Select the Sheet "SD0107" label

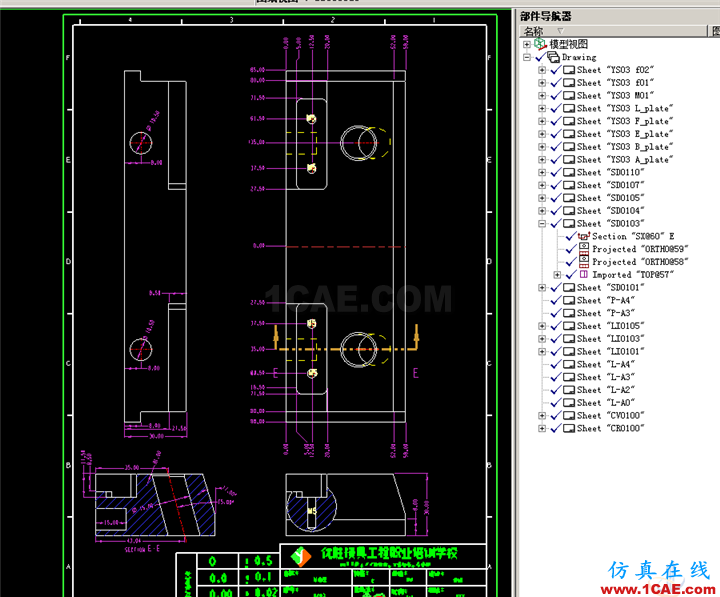tap(611, 185)
